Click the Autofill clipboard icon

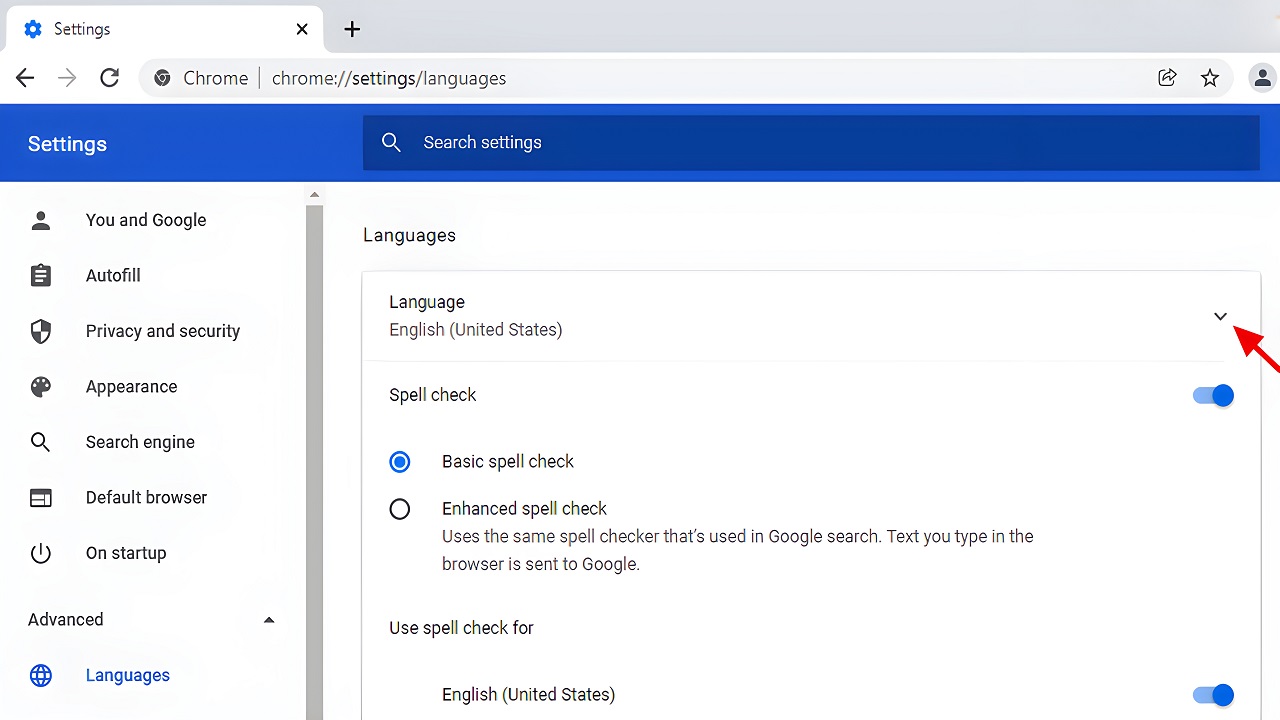(41, 275)
